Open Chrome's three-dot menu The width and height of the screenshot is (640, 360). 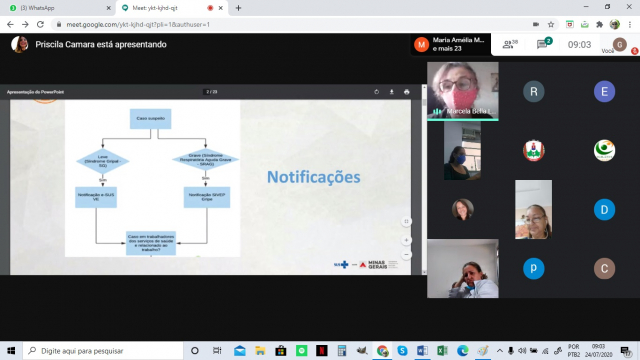(x=630, y=24)
